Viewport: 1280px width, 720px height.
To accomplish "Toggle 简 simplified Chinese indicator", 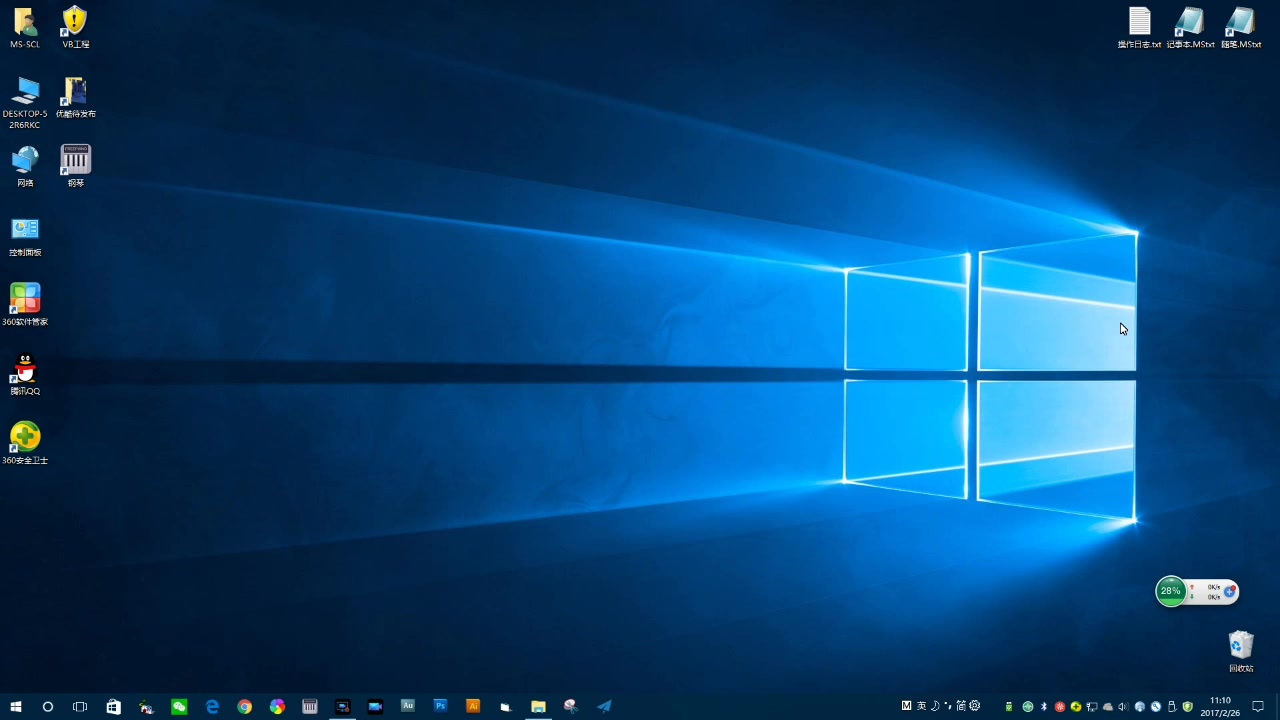I will [x=961, y=706].
